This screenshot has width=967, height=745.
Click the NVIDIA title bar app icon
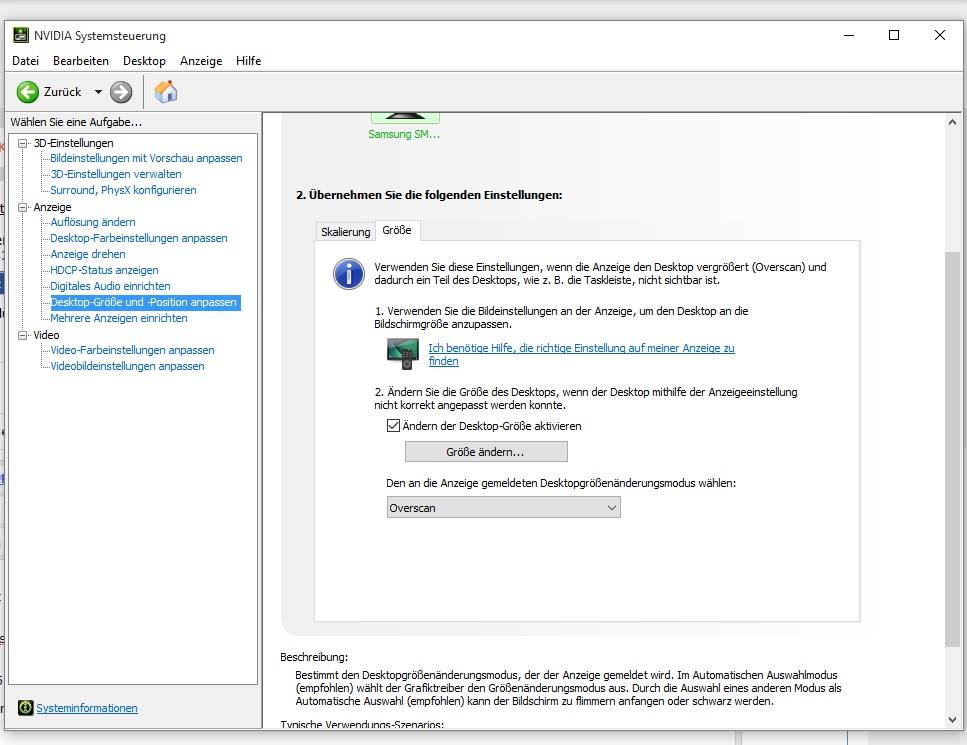[x=21, y=35]
